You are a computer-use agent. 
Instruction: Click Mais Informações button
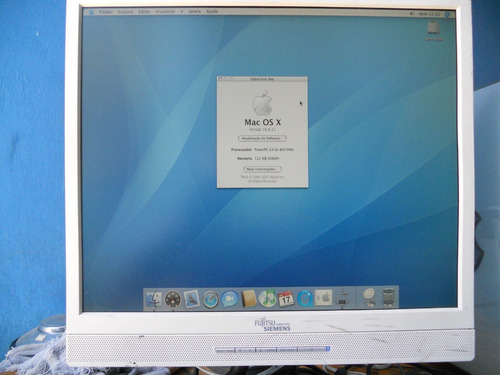262,169
